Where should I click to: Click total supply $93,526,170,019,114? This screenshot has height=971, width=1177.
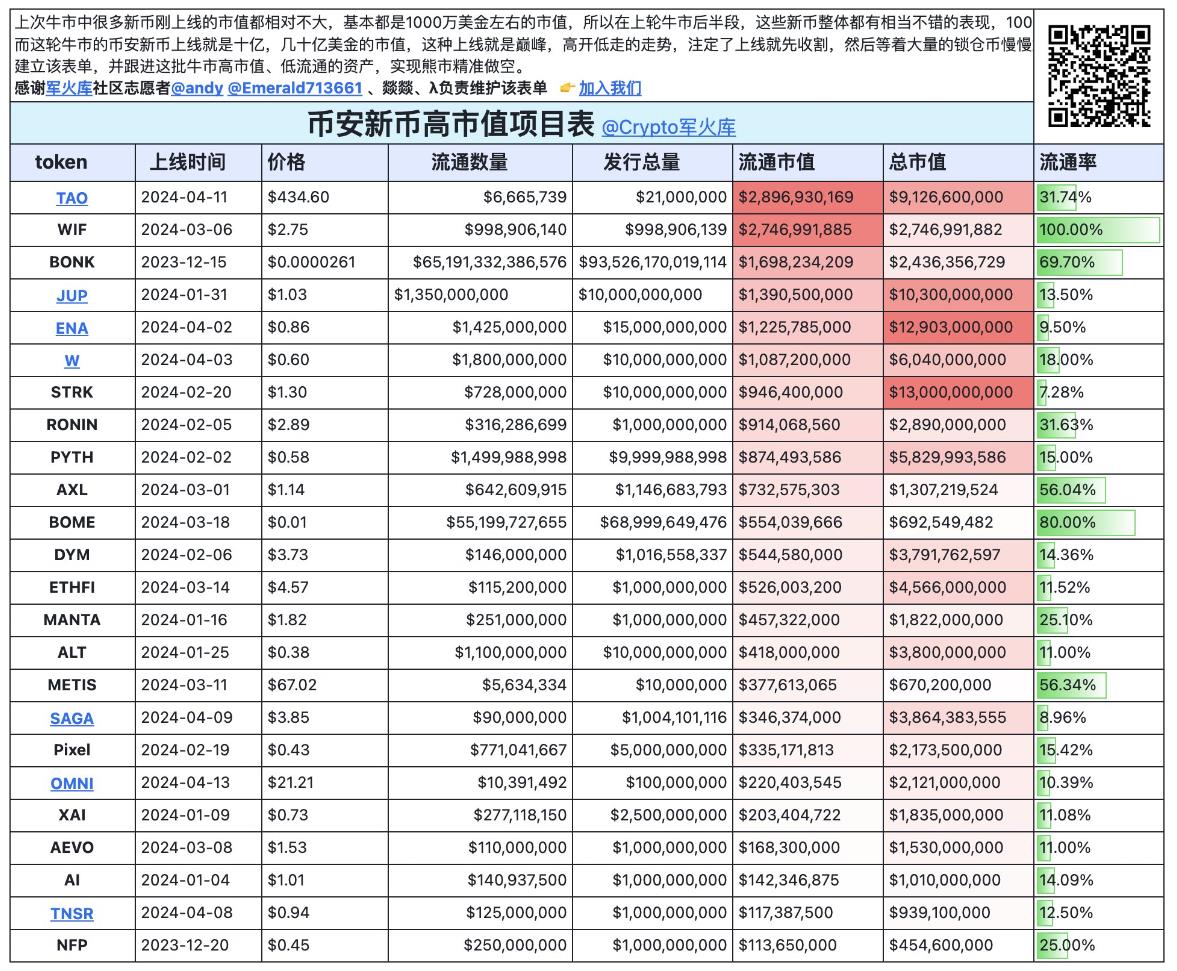pos(652,262)
